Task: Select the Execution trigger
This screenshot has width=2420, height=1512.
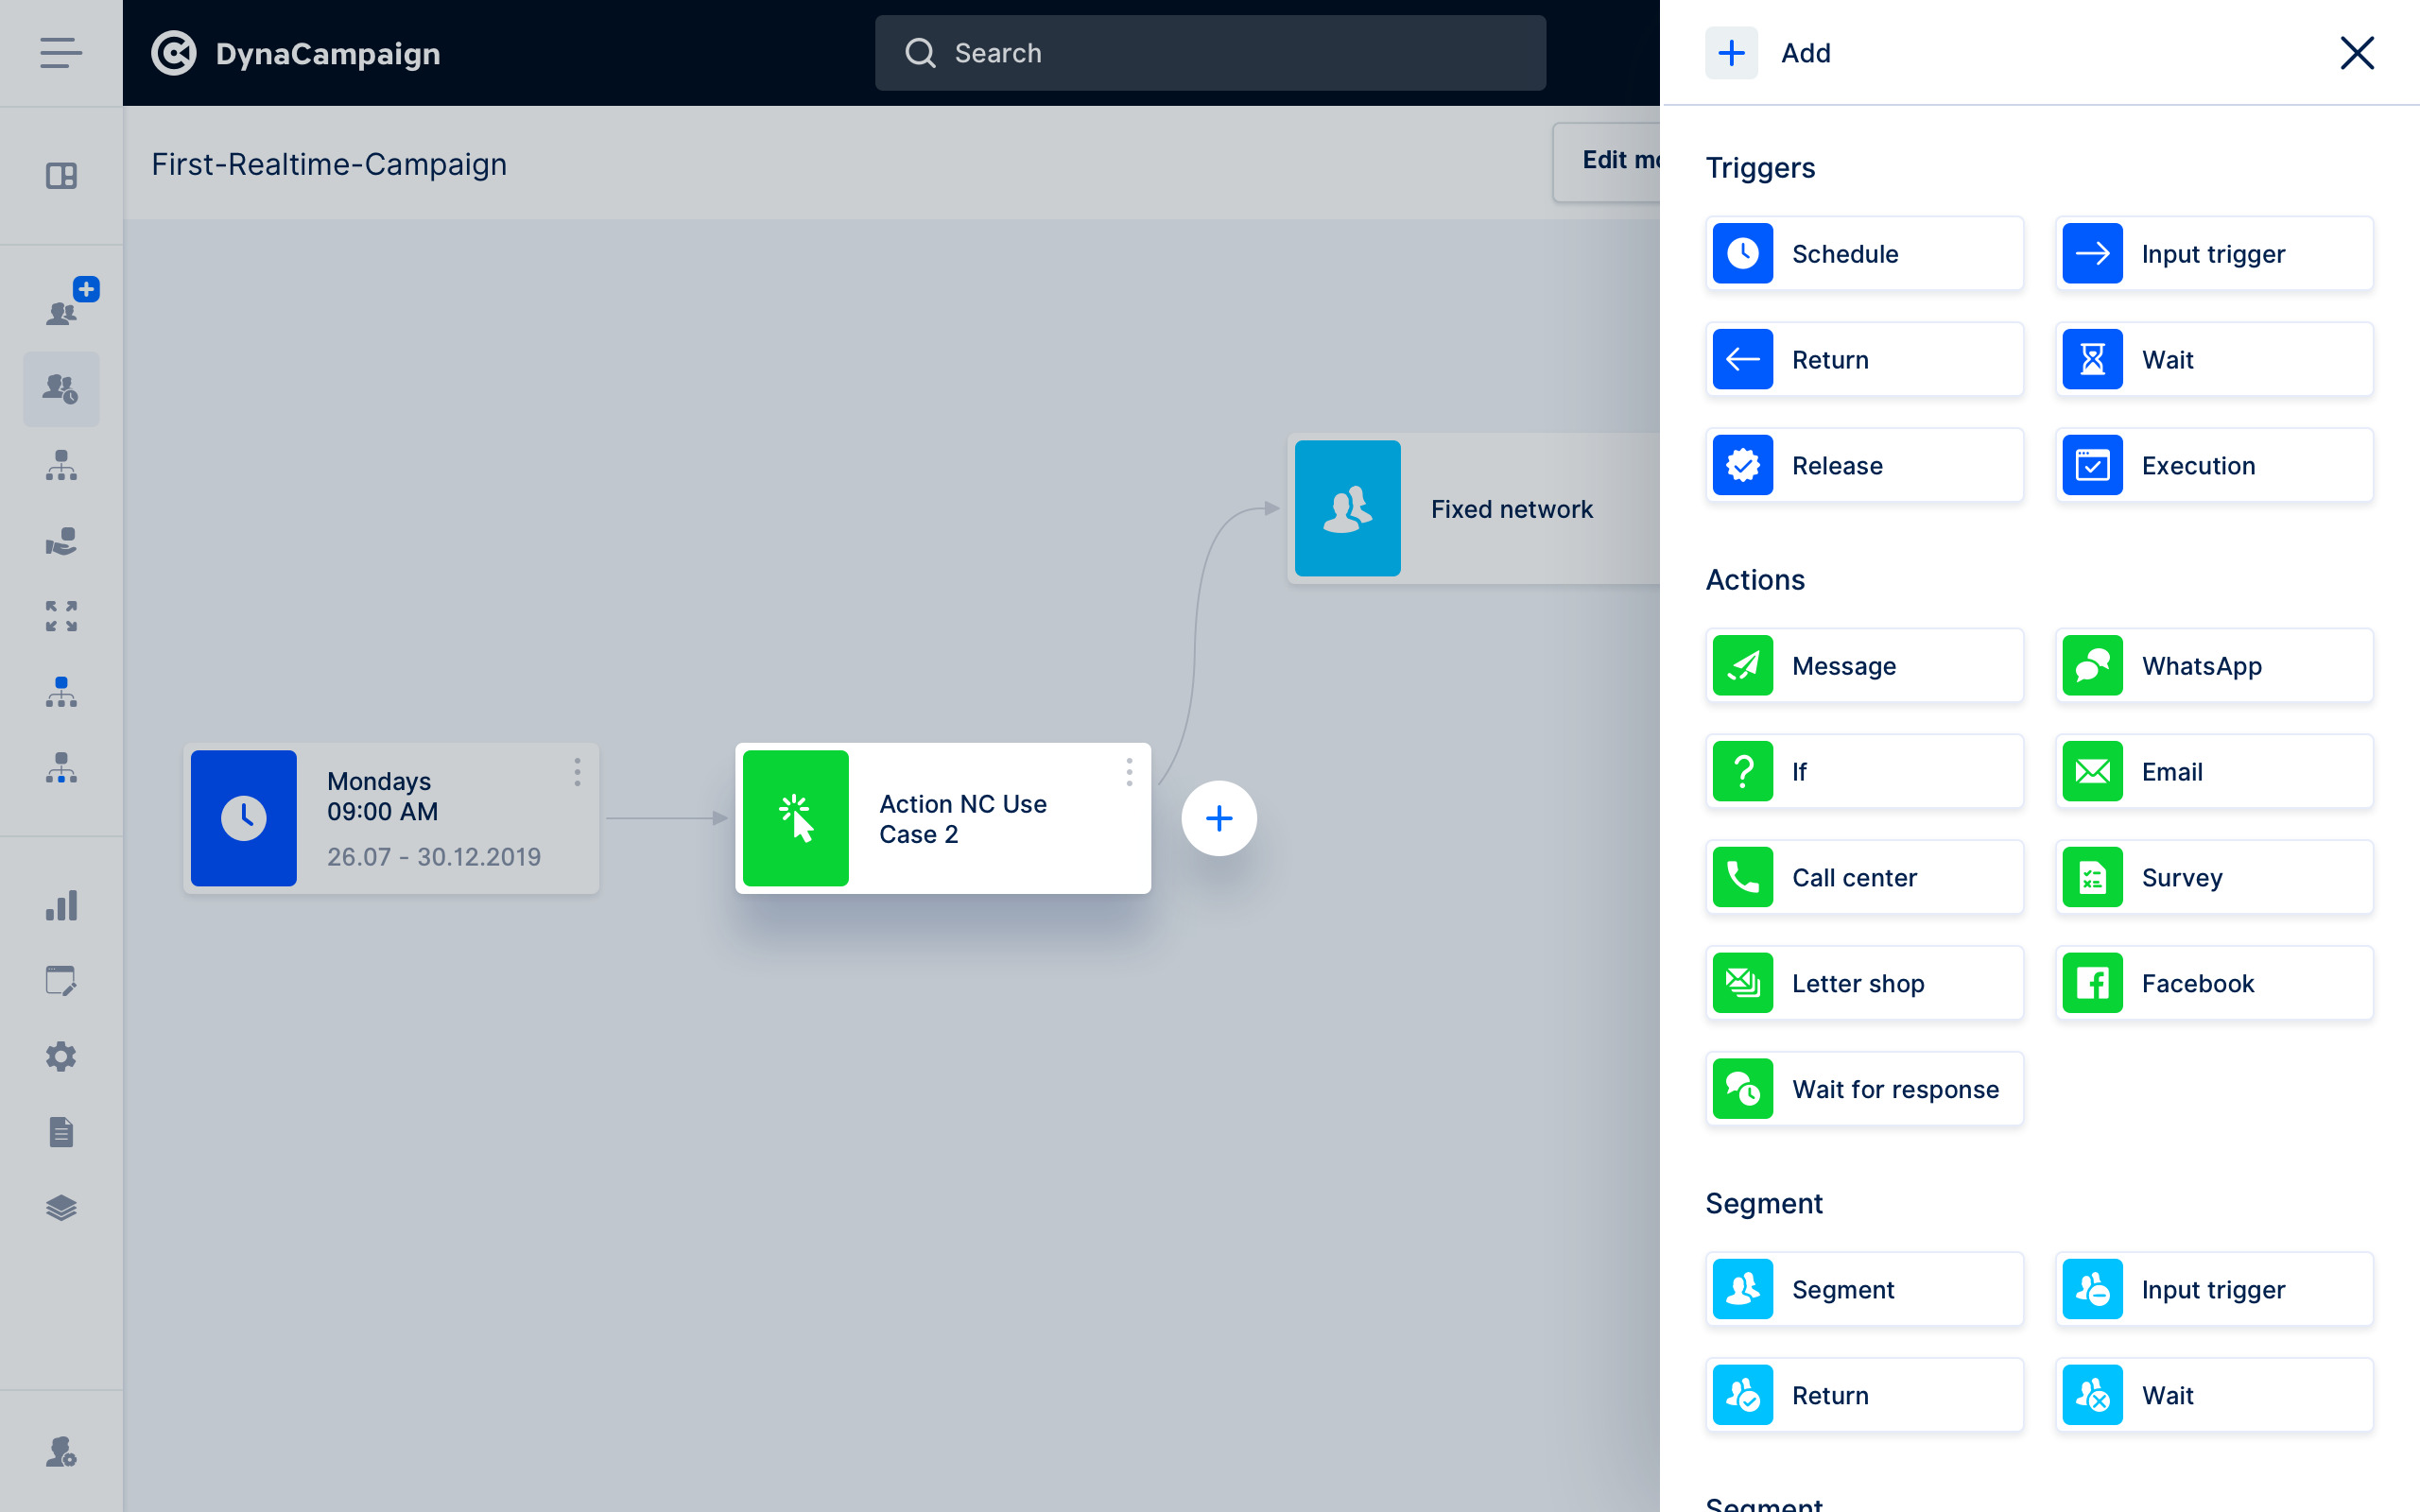Action: 2214,466
